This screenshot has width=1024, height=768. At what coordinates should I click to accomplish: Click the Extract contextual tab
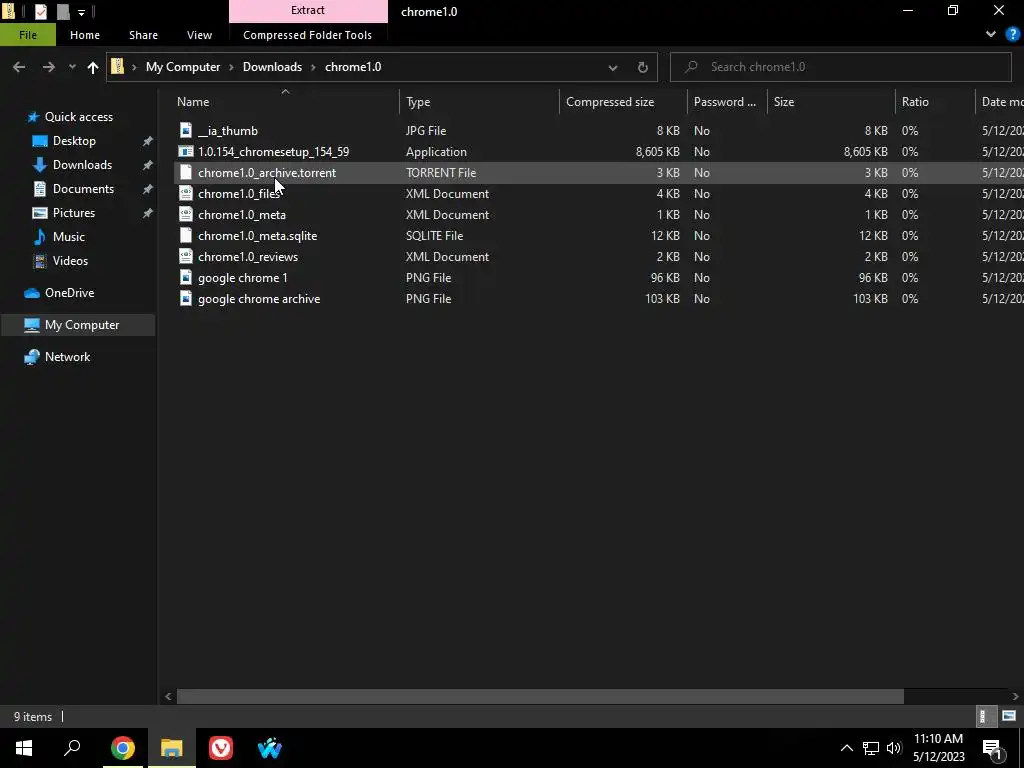(x=308, y=10)
